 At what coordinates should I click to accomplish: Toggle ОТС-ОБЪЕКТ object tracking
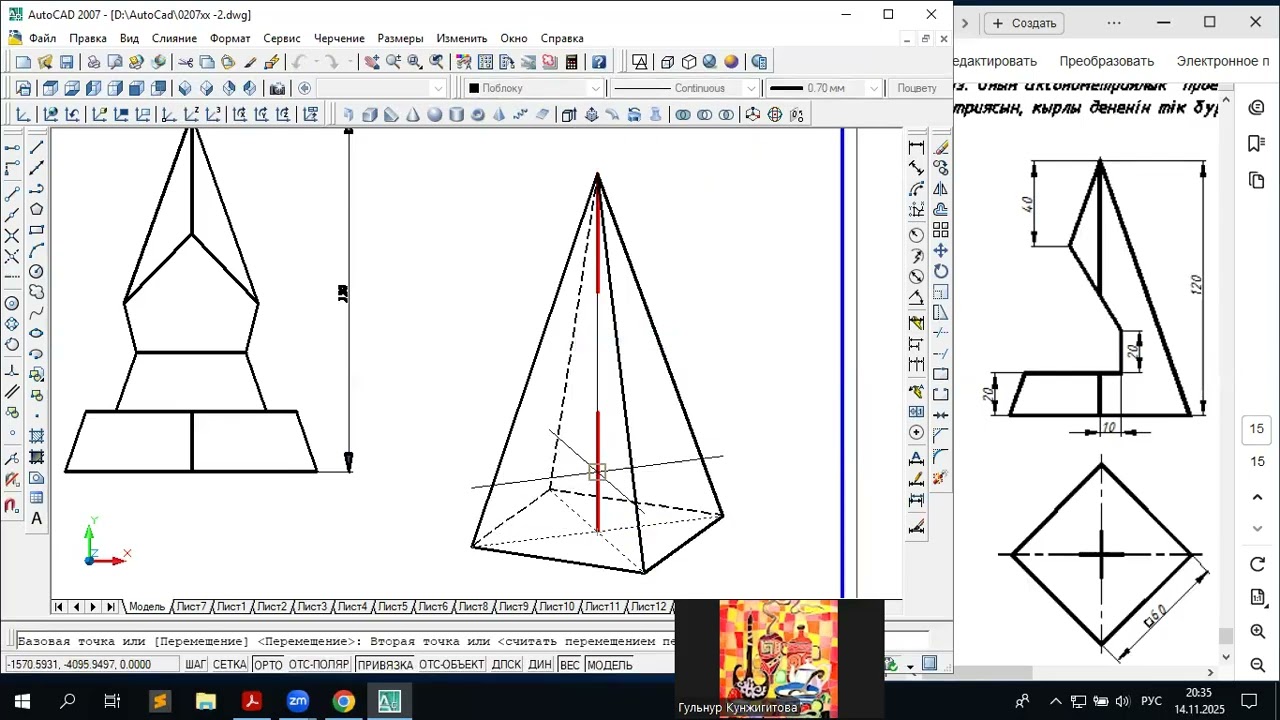[451, 665]
